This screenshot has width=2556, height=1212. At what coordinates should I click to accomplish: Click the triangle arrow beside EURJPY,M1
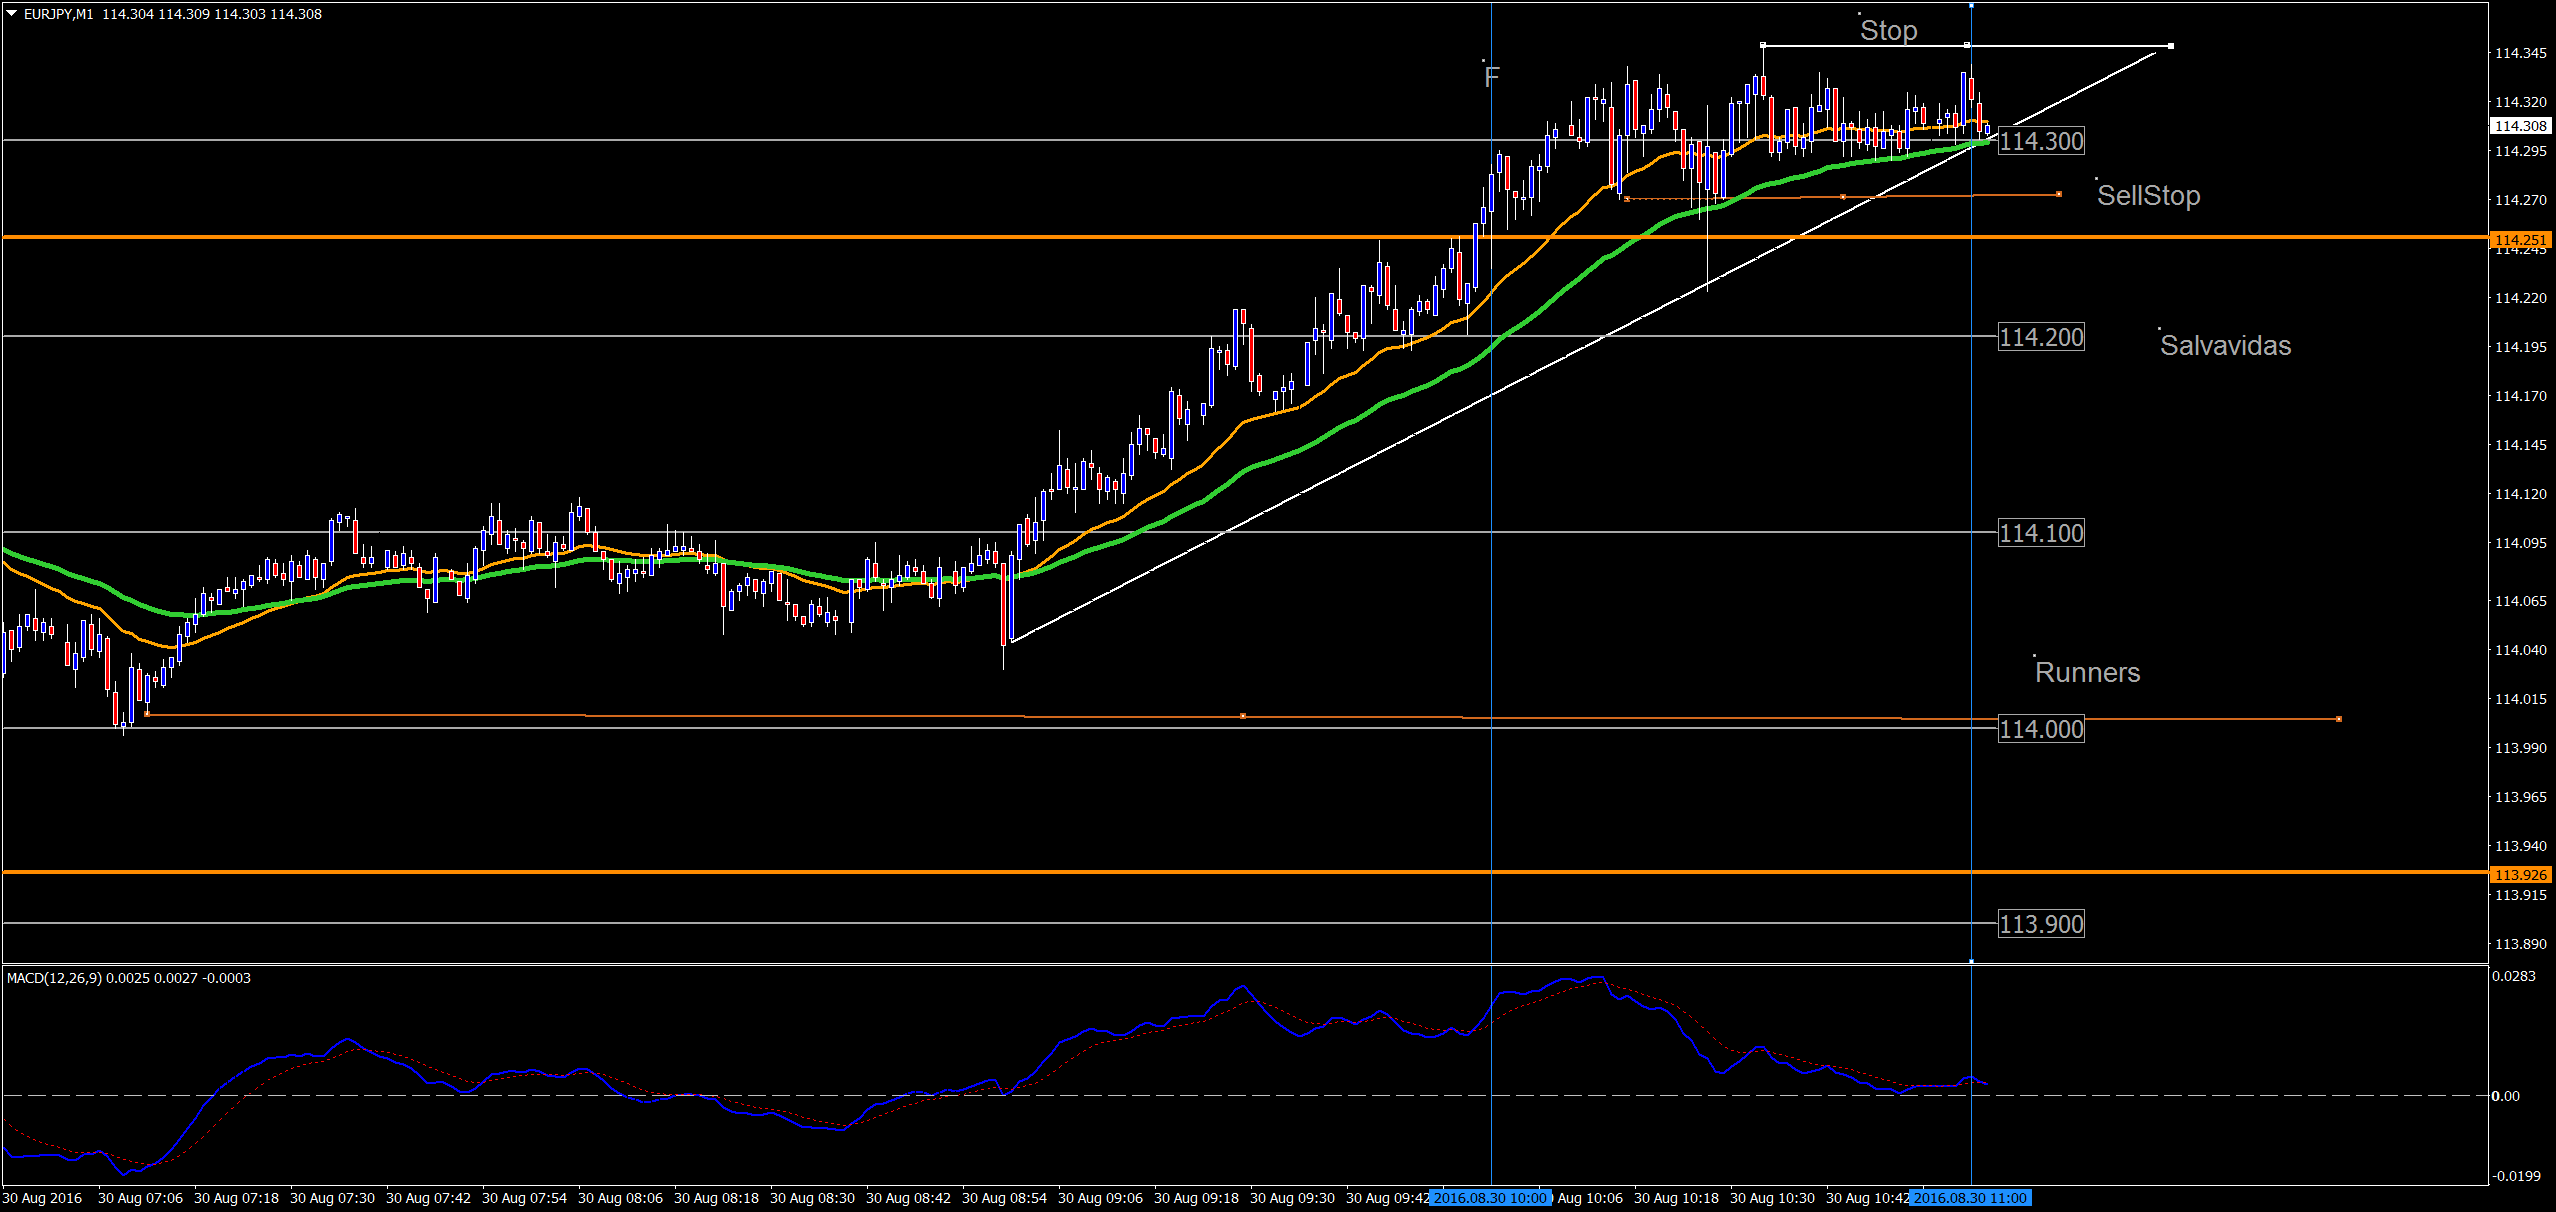[x=12, y=14]
